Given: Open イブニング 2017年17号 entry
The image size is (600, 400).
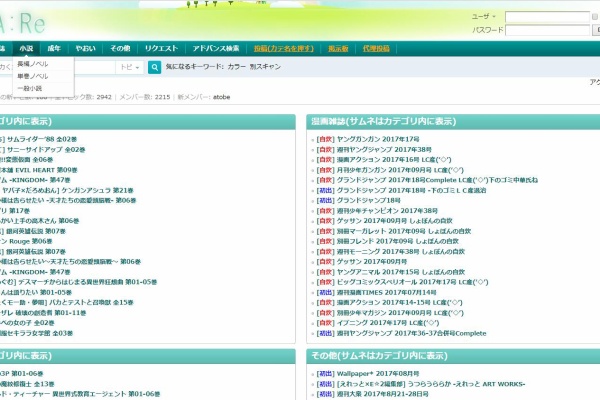Looking at the screenshot, I should click(x=388, y=323).
